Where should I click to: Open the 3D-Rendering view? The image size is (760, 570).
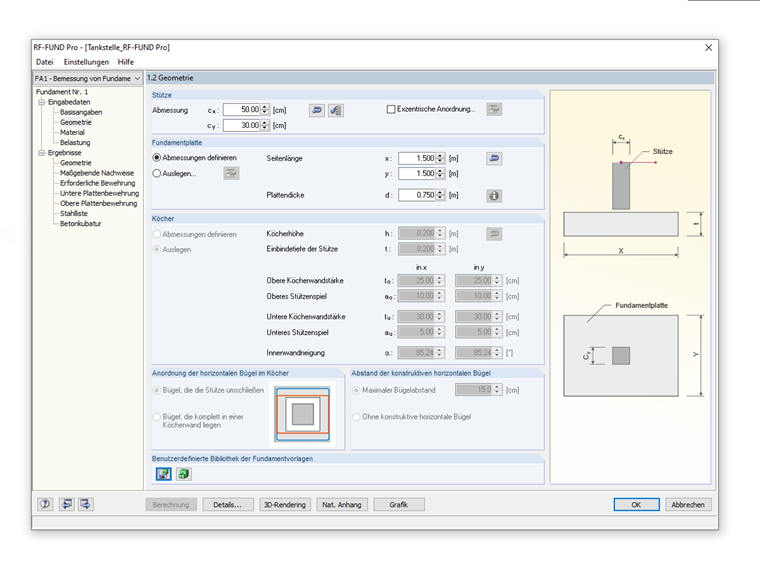pos(285,505)
